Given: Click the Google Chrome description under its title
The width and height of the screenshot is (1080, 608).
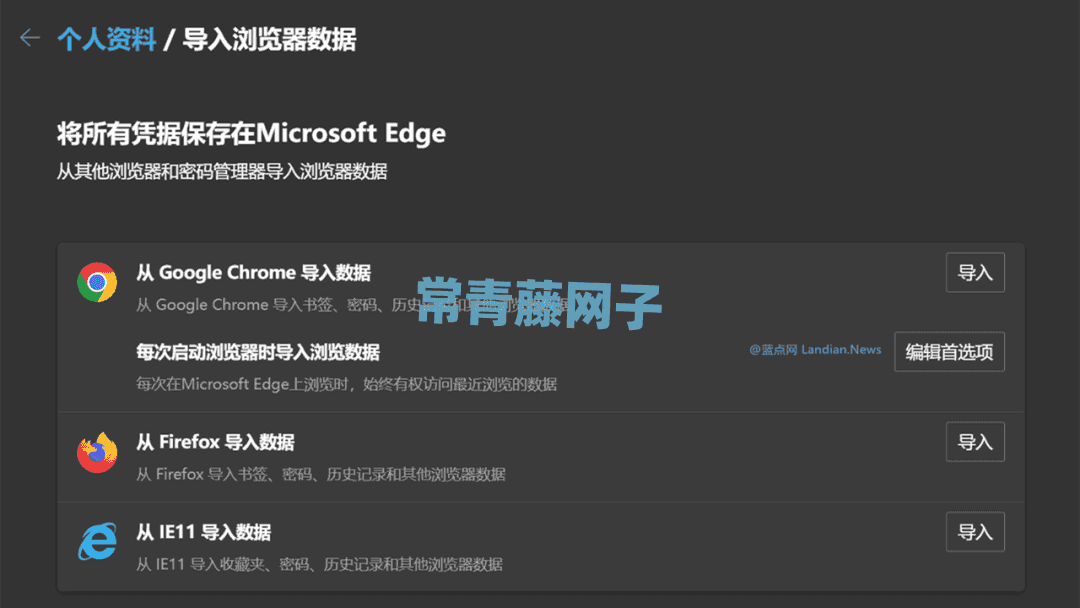Looking at the screenshot, I should coord(351,305).
